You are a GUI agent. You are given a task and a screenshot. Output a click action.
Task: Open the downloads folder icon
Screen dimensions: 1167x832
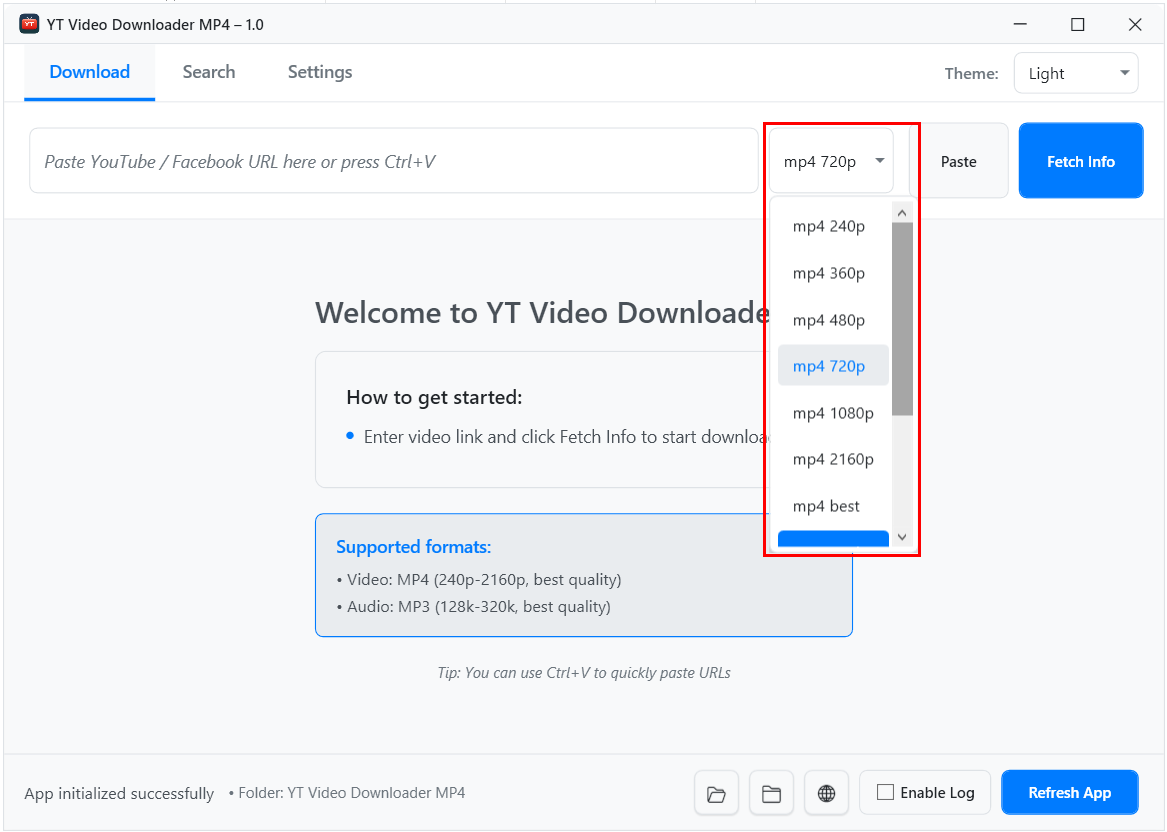click(x=716, y=792)
